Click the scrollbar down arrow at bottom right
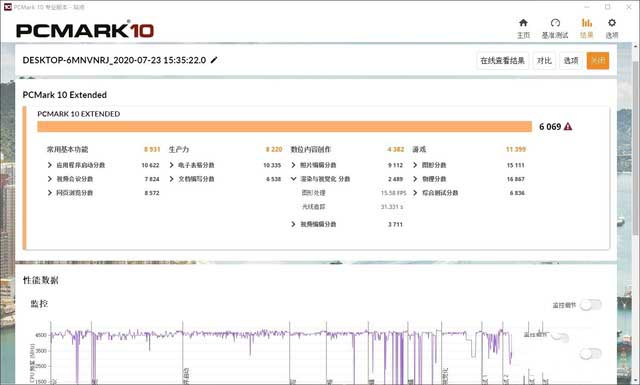This screenshot has height=385, width=640. click(x=636, y=381)
